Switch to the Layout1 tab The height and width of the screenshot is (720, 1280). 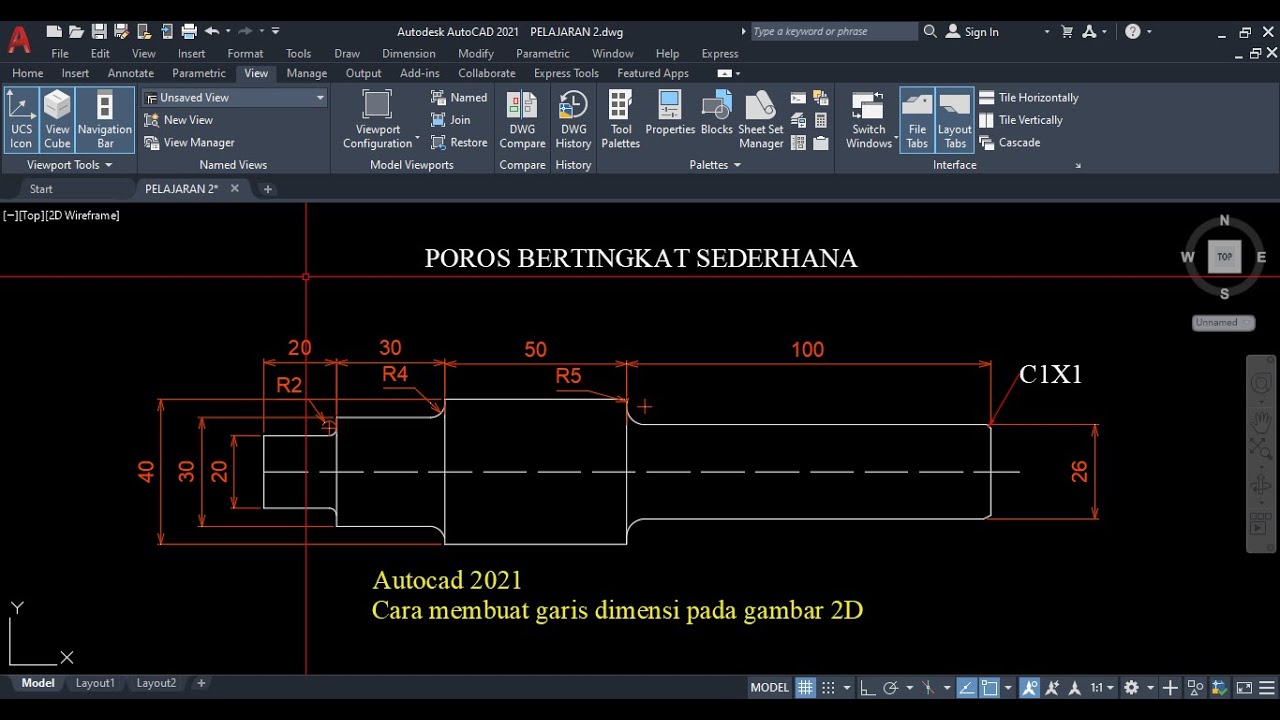click(95, 683)
